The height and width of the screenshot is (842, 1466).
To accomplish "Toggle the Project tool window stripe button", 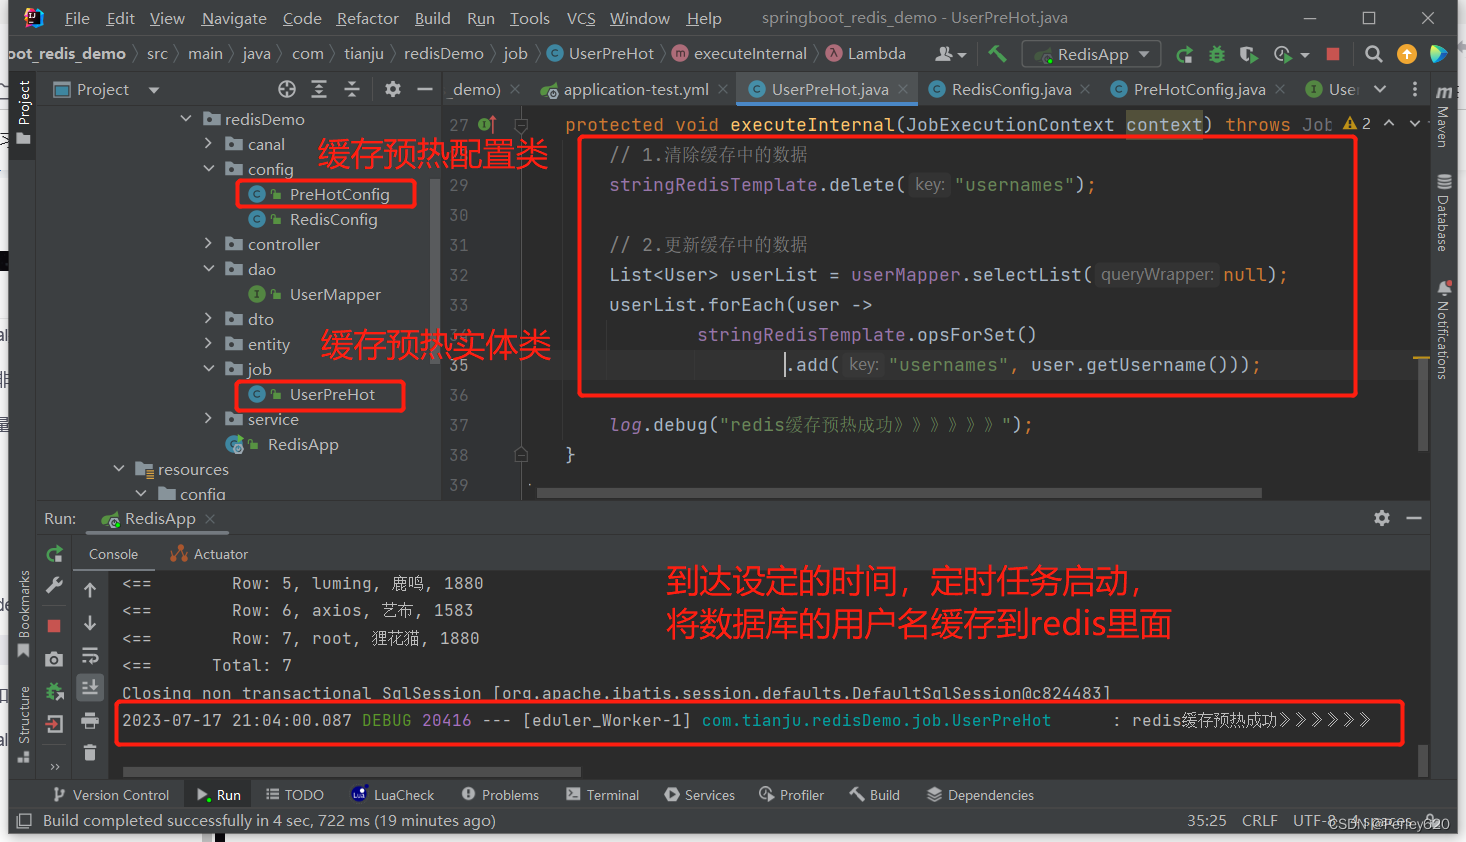I will (x=24, y=112).
